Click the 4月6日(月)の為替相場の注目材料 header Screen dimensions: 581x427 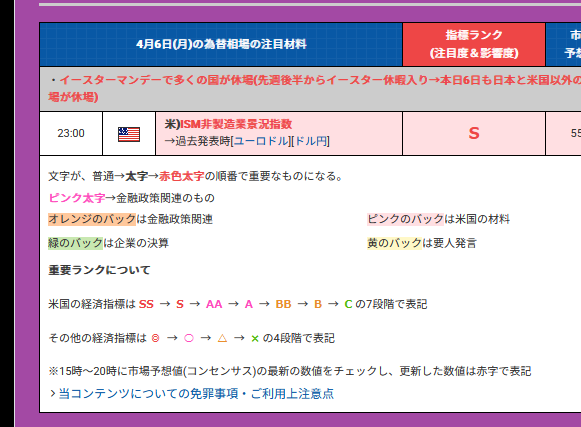(x=221, y=44)
